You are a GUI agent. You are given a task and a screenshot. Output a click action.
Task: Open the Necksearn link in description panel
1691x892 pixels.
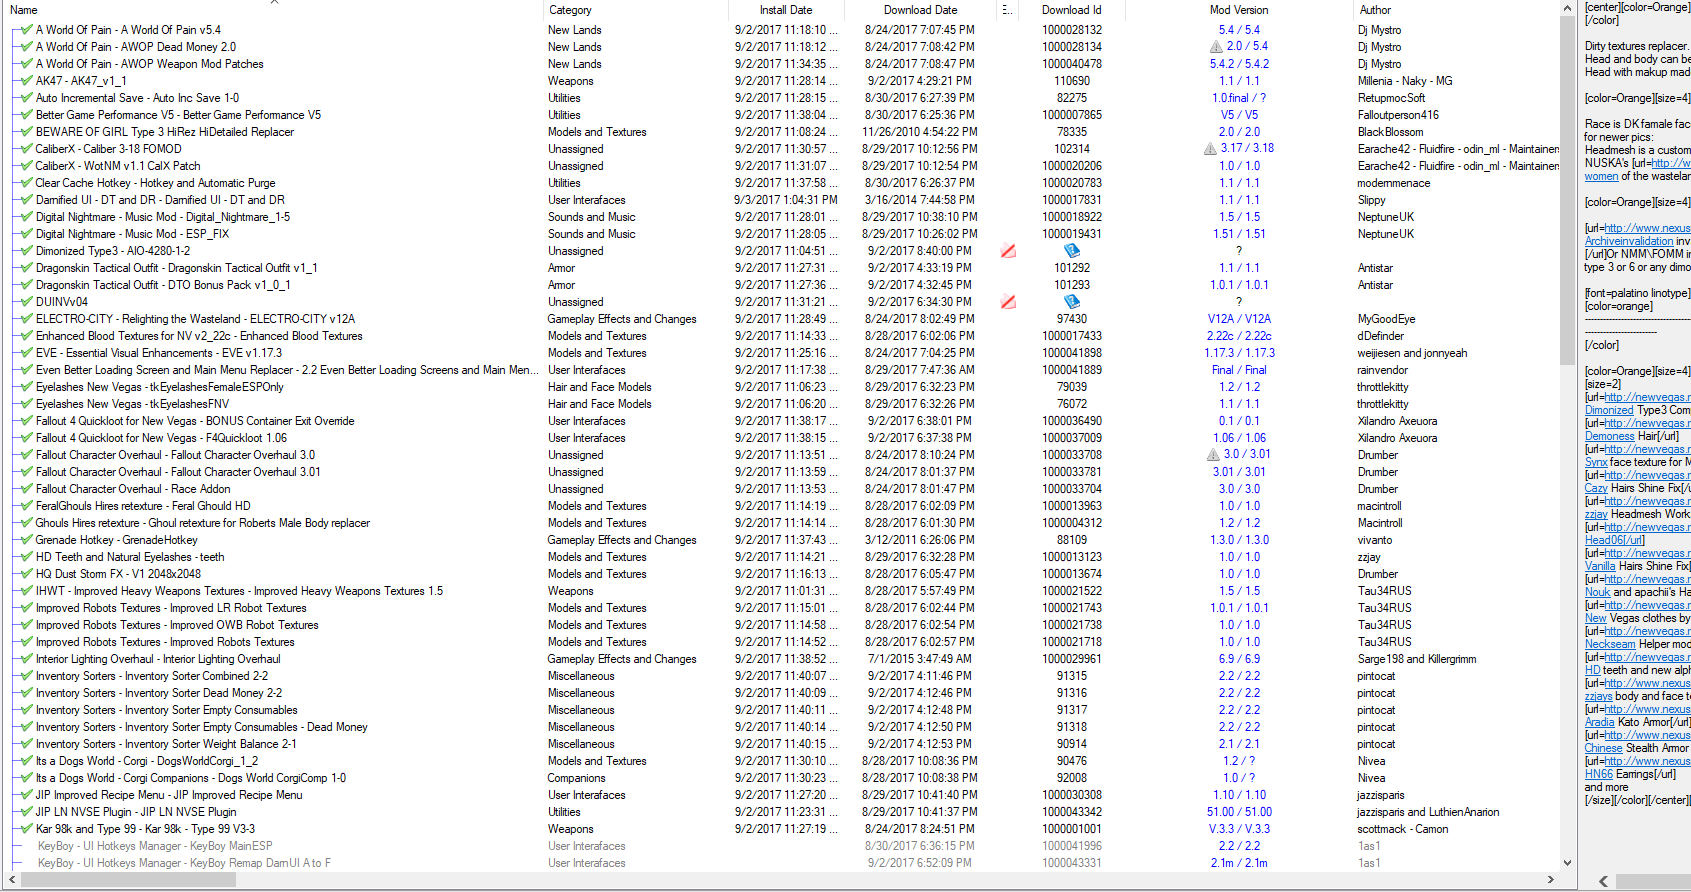coord(1610,644)
